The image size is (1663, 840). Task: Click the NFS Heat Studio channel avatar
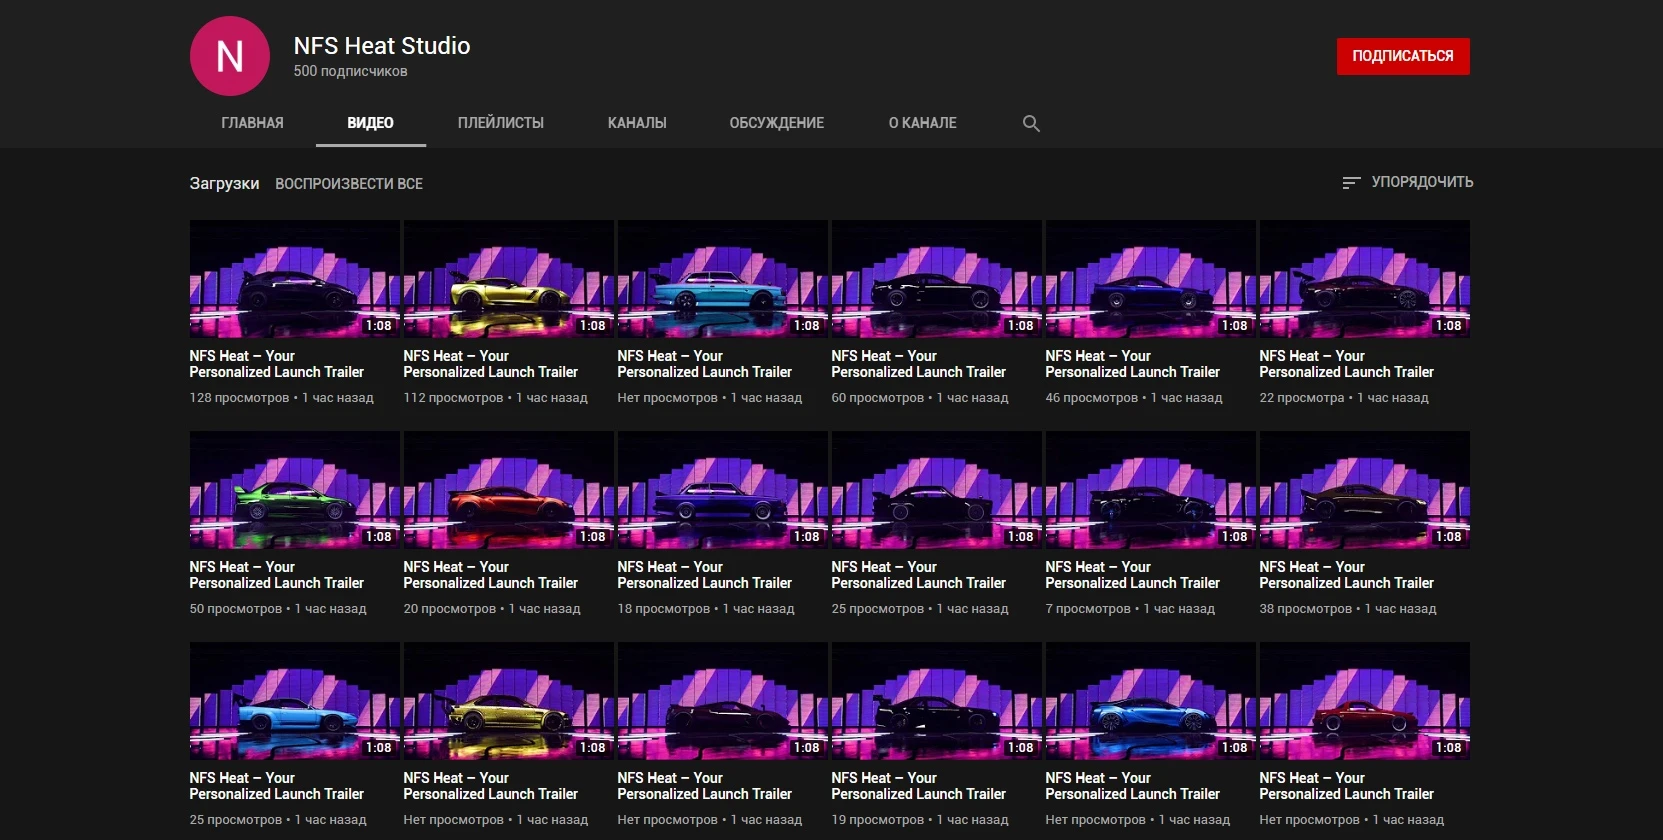coord(230,56)
